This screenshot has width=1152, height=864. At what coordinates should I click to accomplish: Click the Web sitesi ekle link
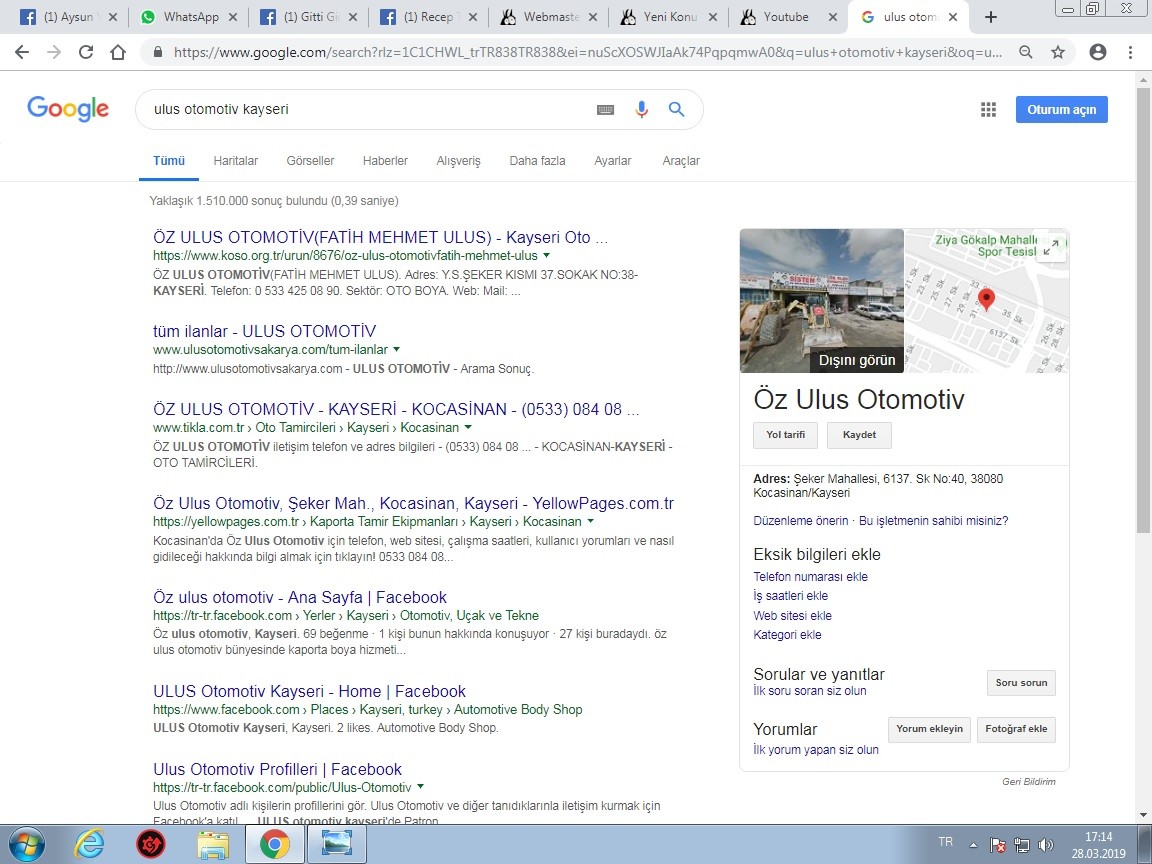tap(793, 616)
